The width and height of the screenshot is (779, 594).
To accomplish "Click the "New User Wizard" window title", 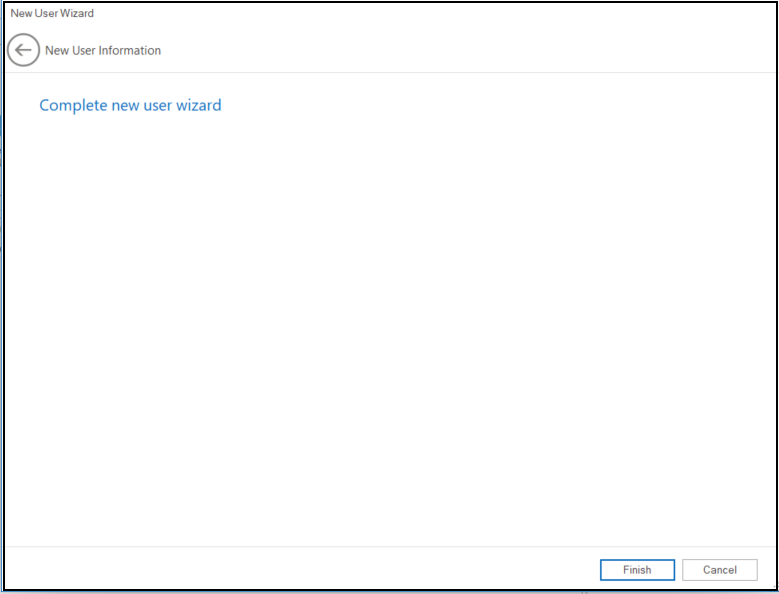I will tap(52, 13).
